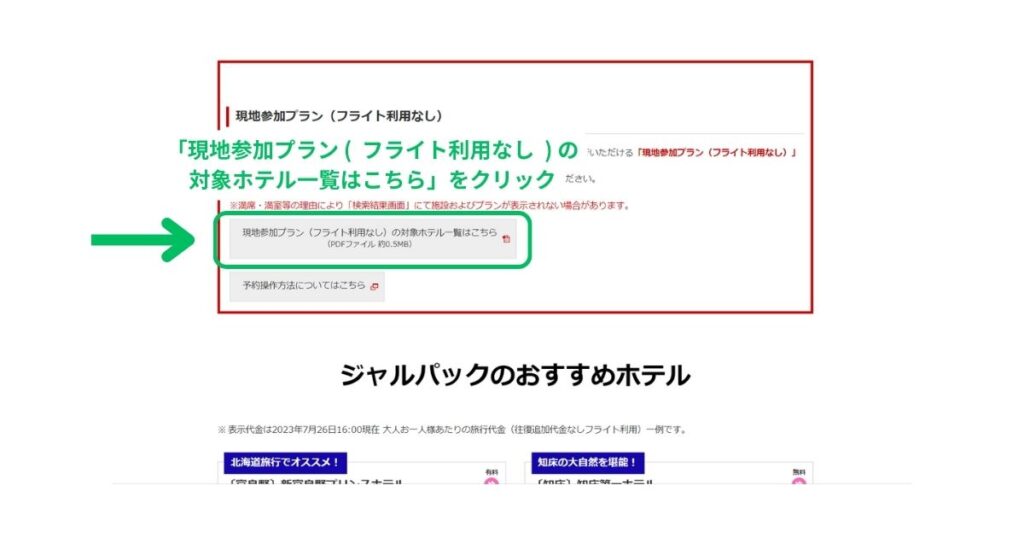Click the red ※満席・満室等の理由により notice

(x=430, y=205)
